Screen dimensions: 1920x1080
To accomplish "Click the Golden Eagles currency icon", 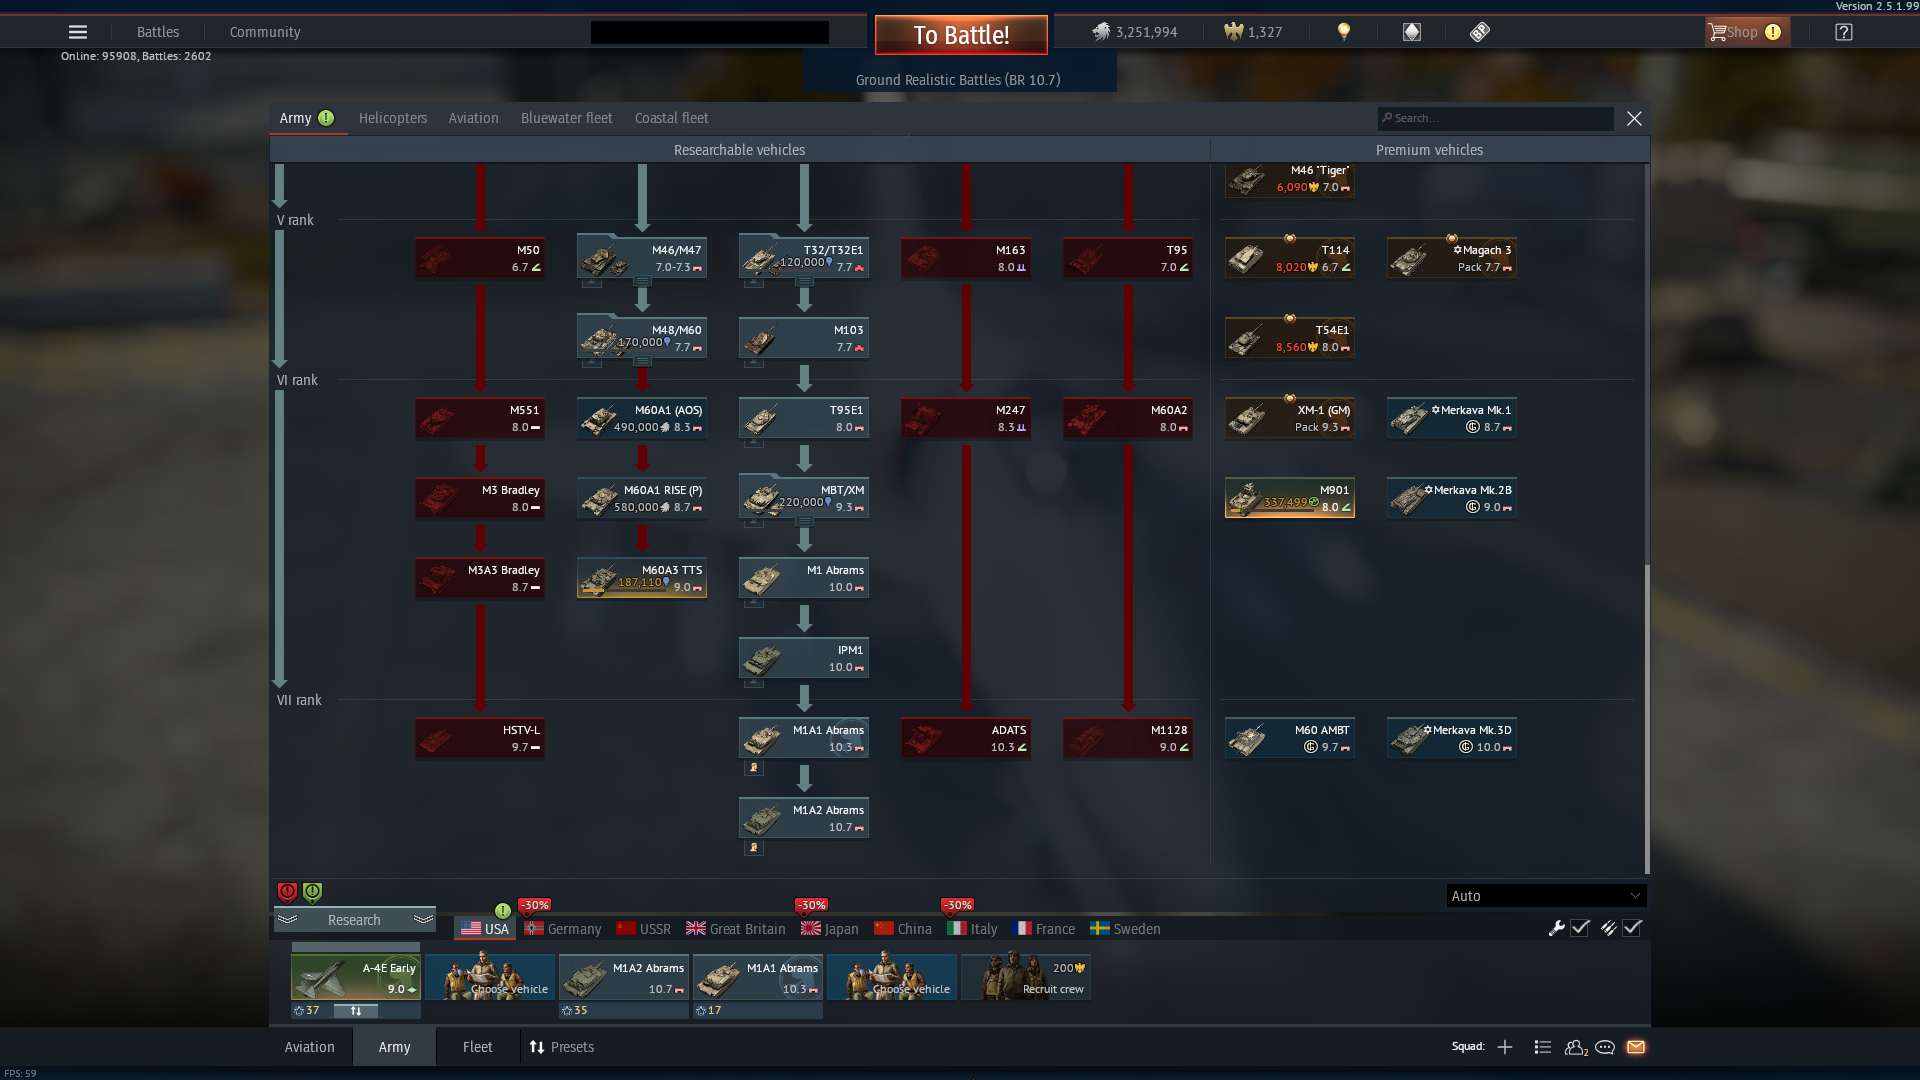I will coord(1234,32).
